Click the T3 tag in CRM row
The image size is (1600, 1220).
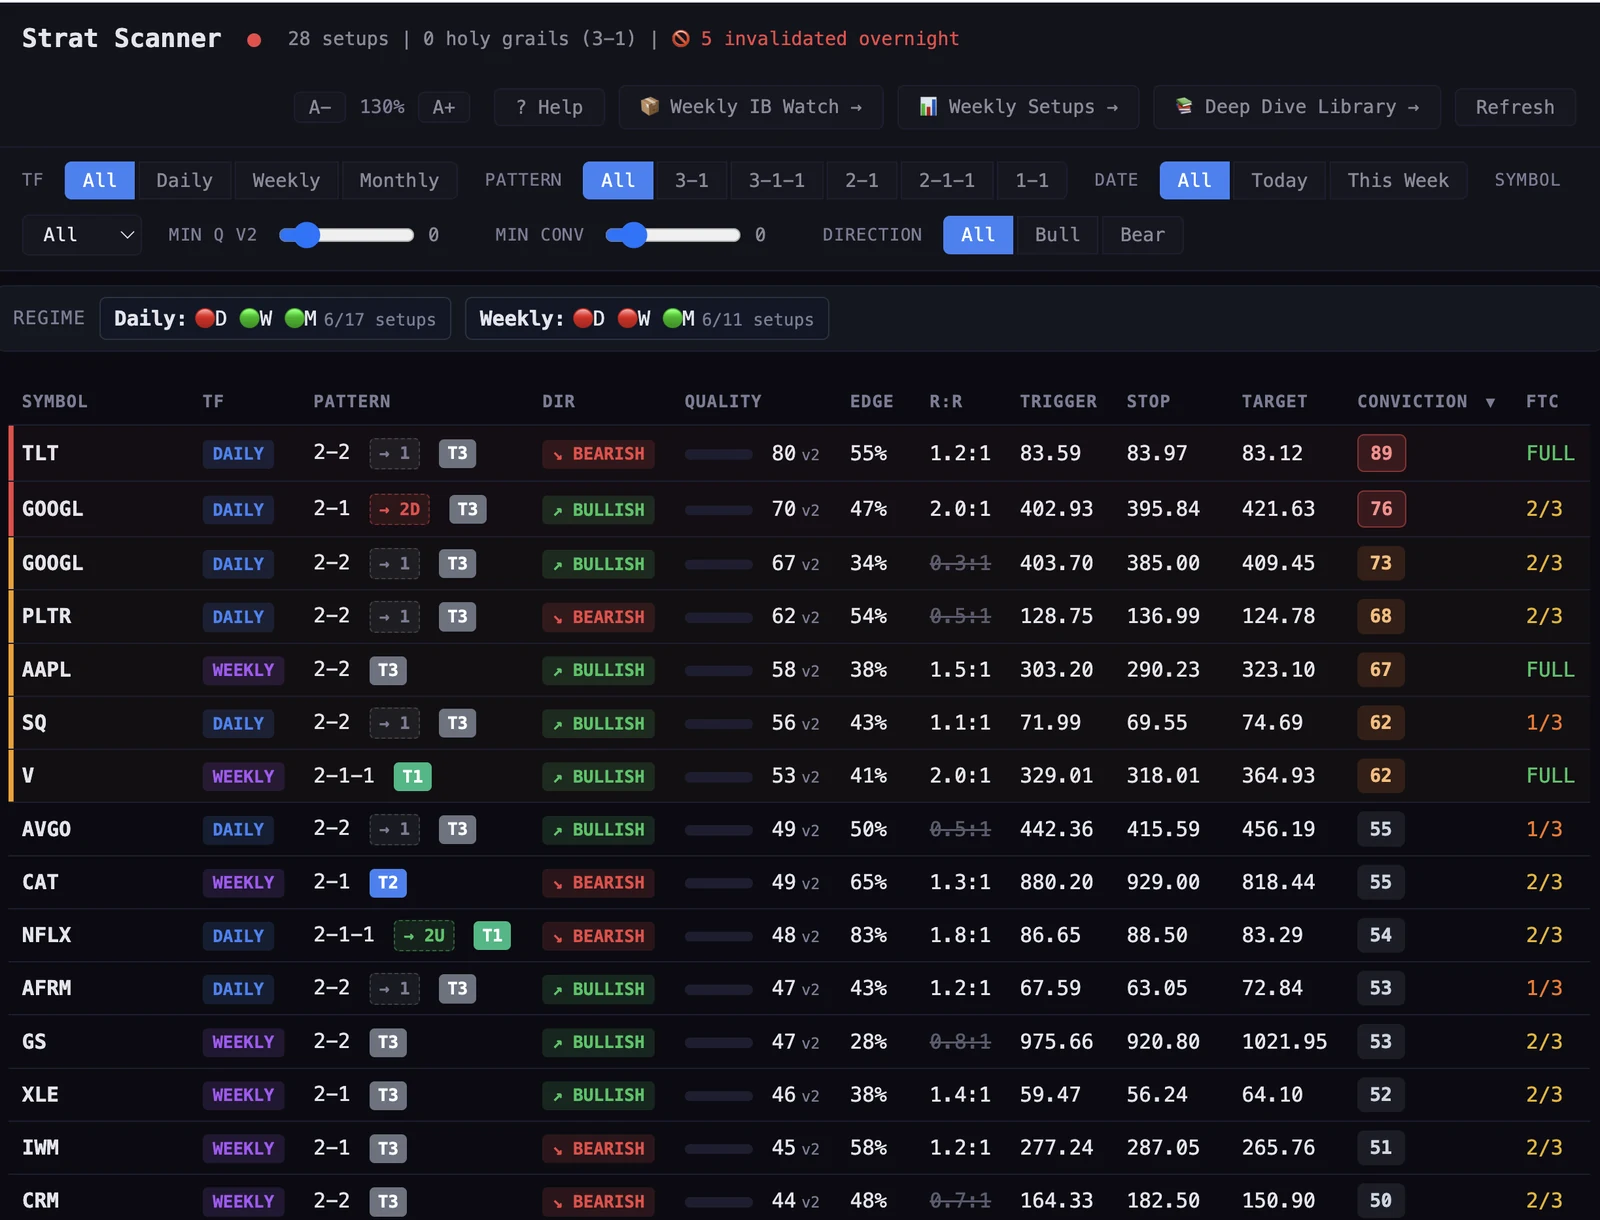(x=388, y=1201)
